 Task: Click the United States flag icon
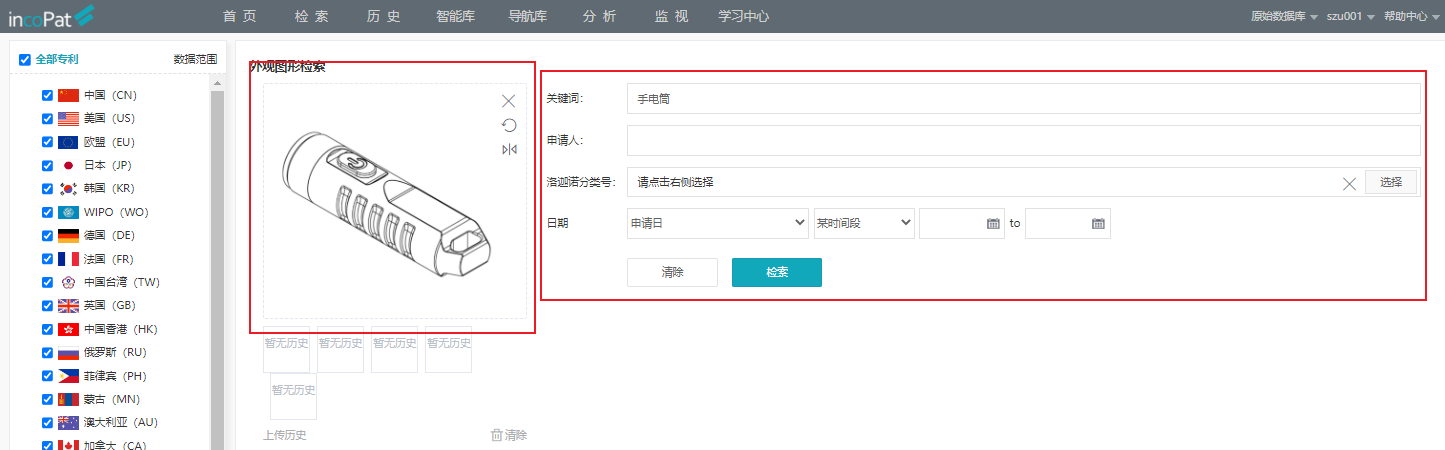coord(68,119)
